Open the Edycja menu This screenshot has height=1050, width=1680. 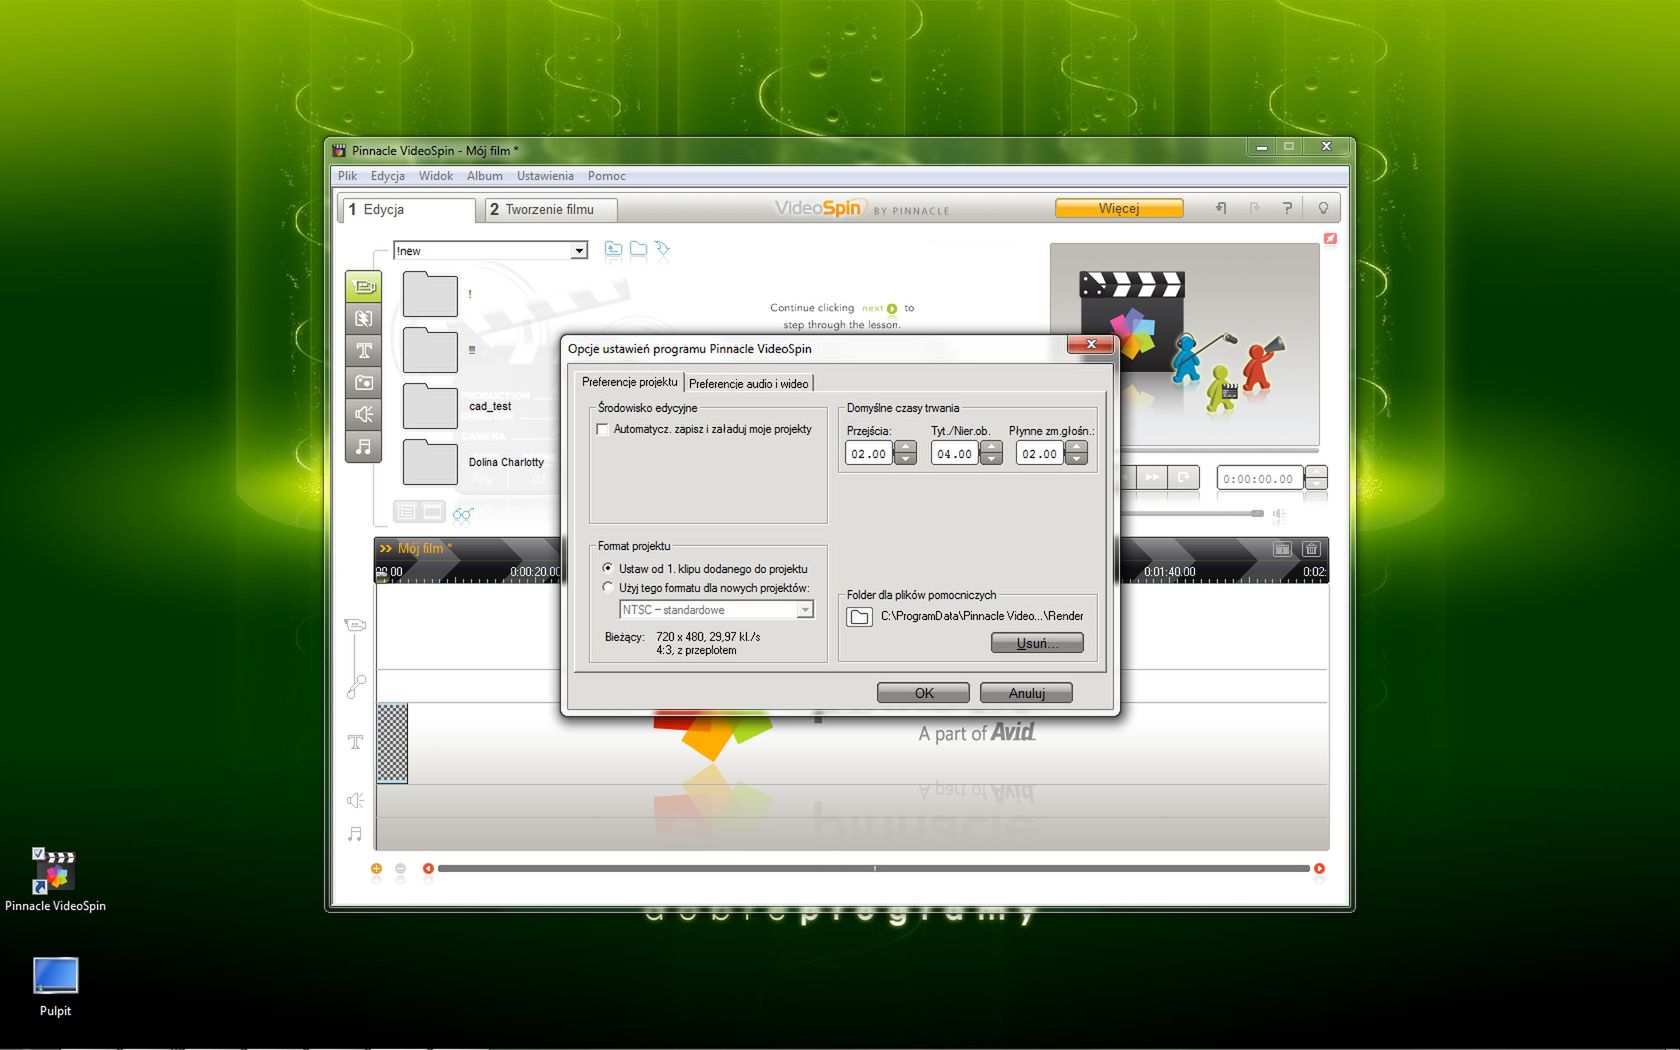tap(387, 176)
